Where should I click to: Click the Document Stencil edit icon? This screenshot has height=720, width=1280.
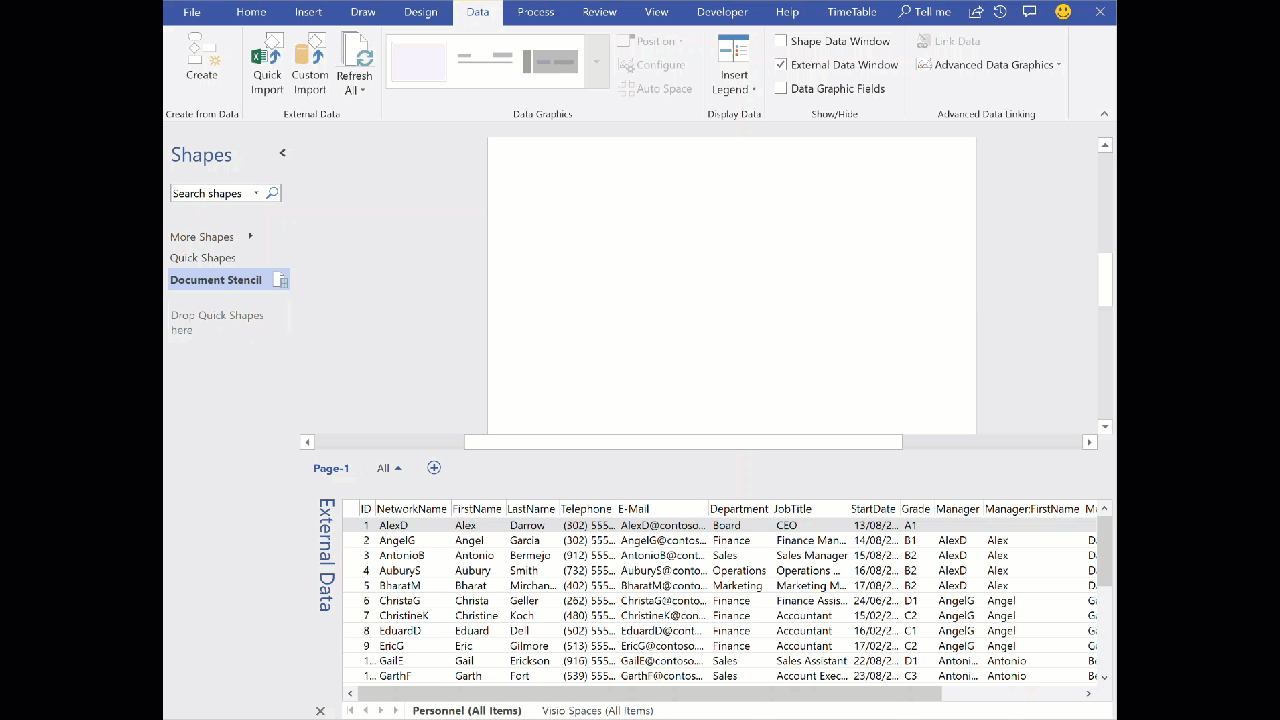[281, 280]
